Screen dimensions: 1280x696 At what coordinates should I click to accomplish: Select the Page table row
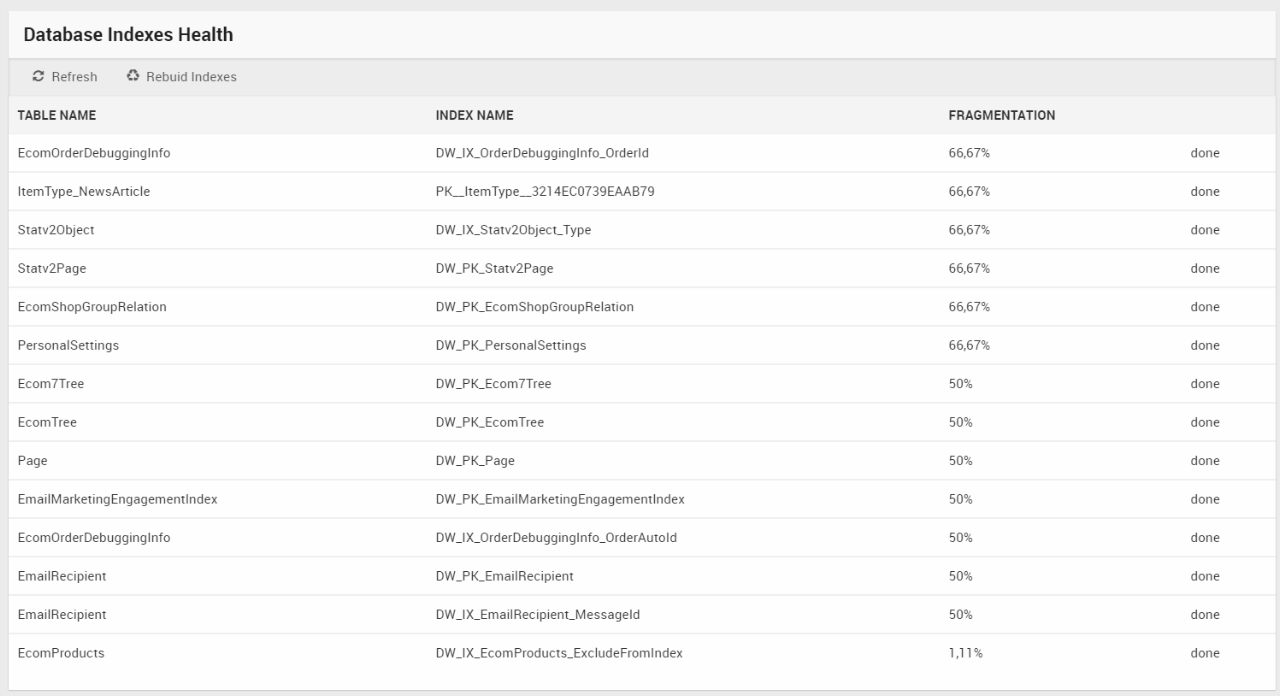tap(33, 461)
